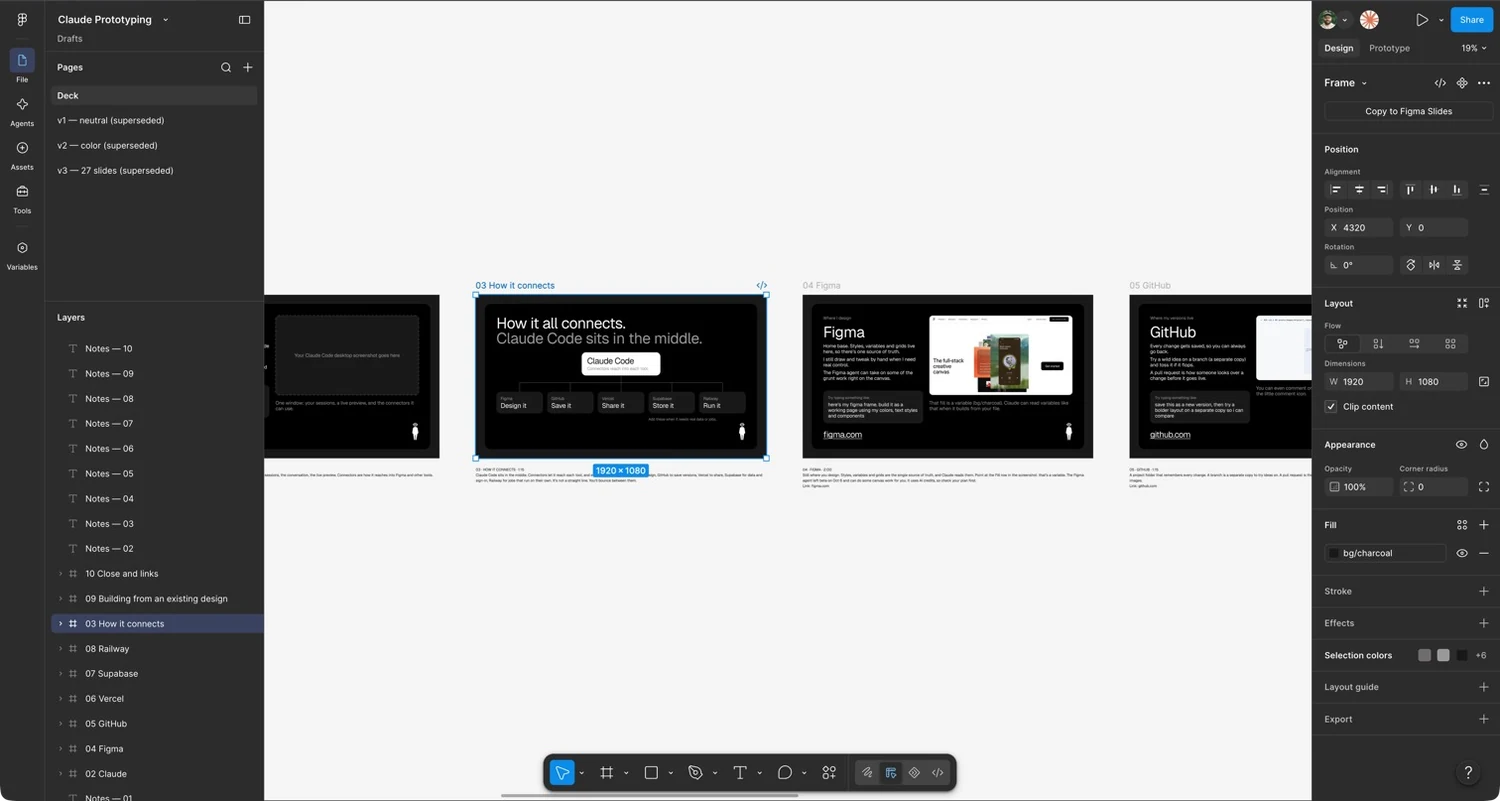Search pages with the magnifier icon

pyautogui.click(x=226, y=67)
